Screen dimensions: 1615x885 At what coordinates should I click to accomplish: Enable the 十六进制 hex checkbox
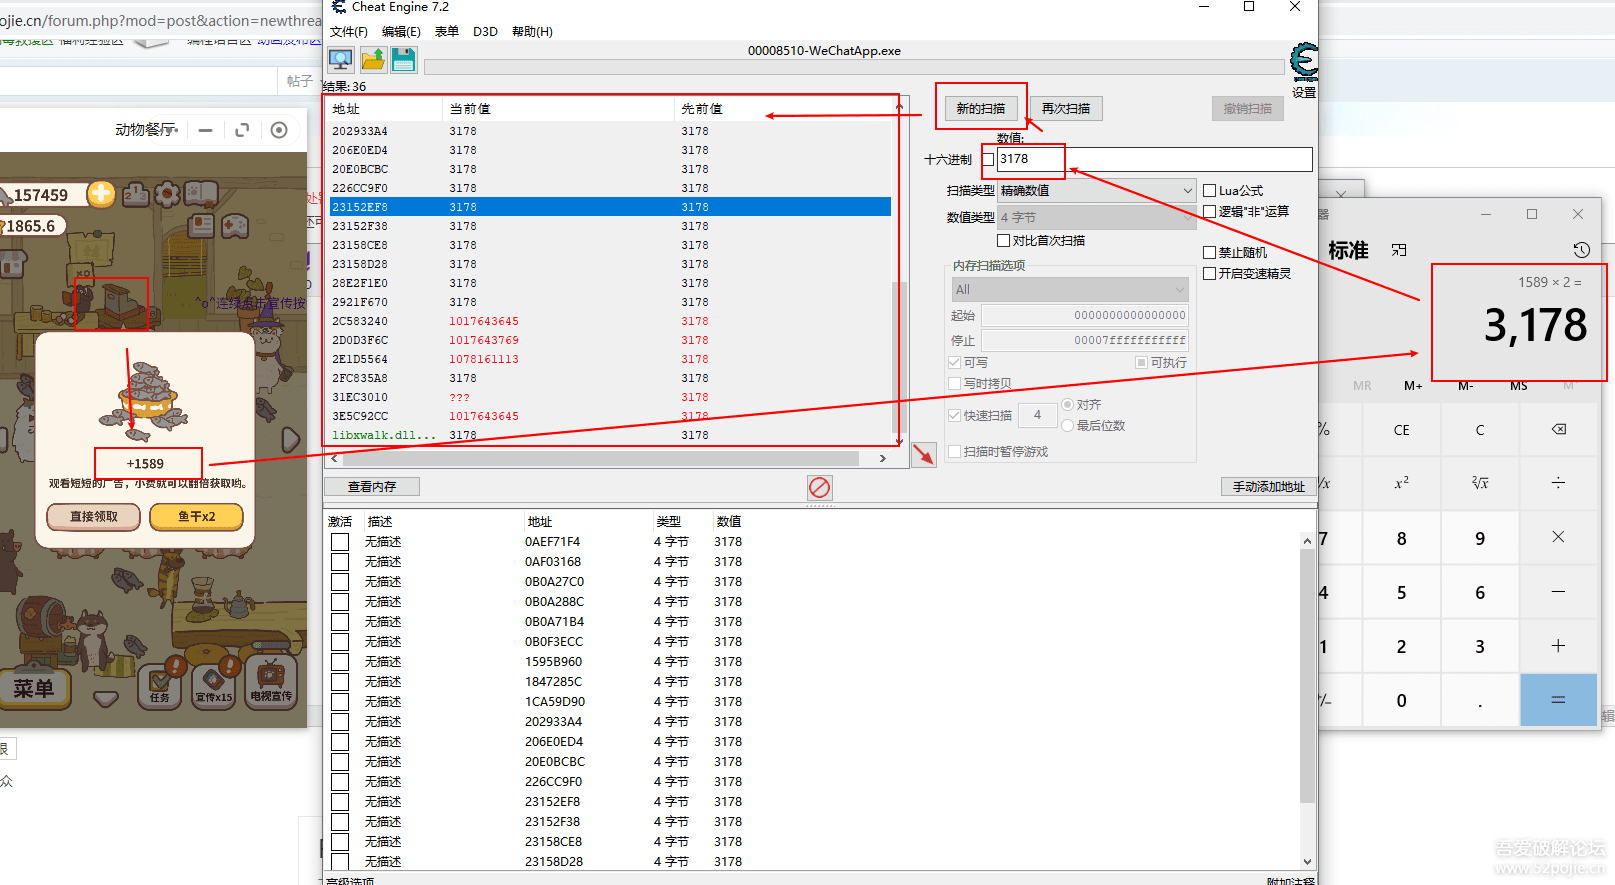point(988,160)
